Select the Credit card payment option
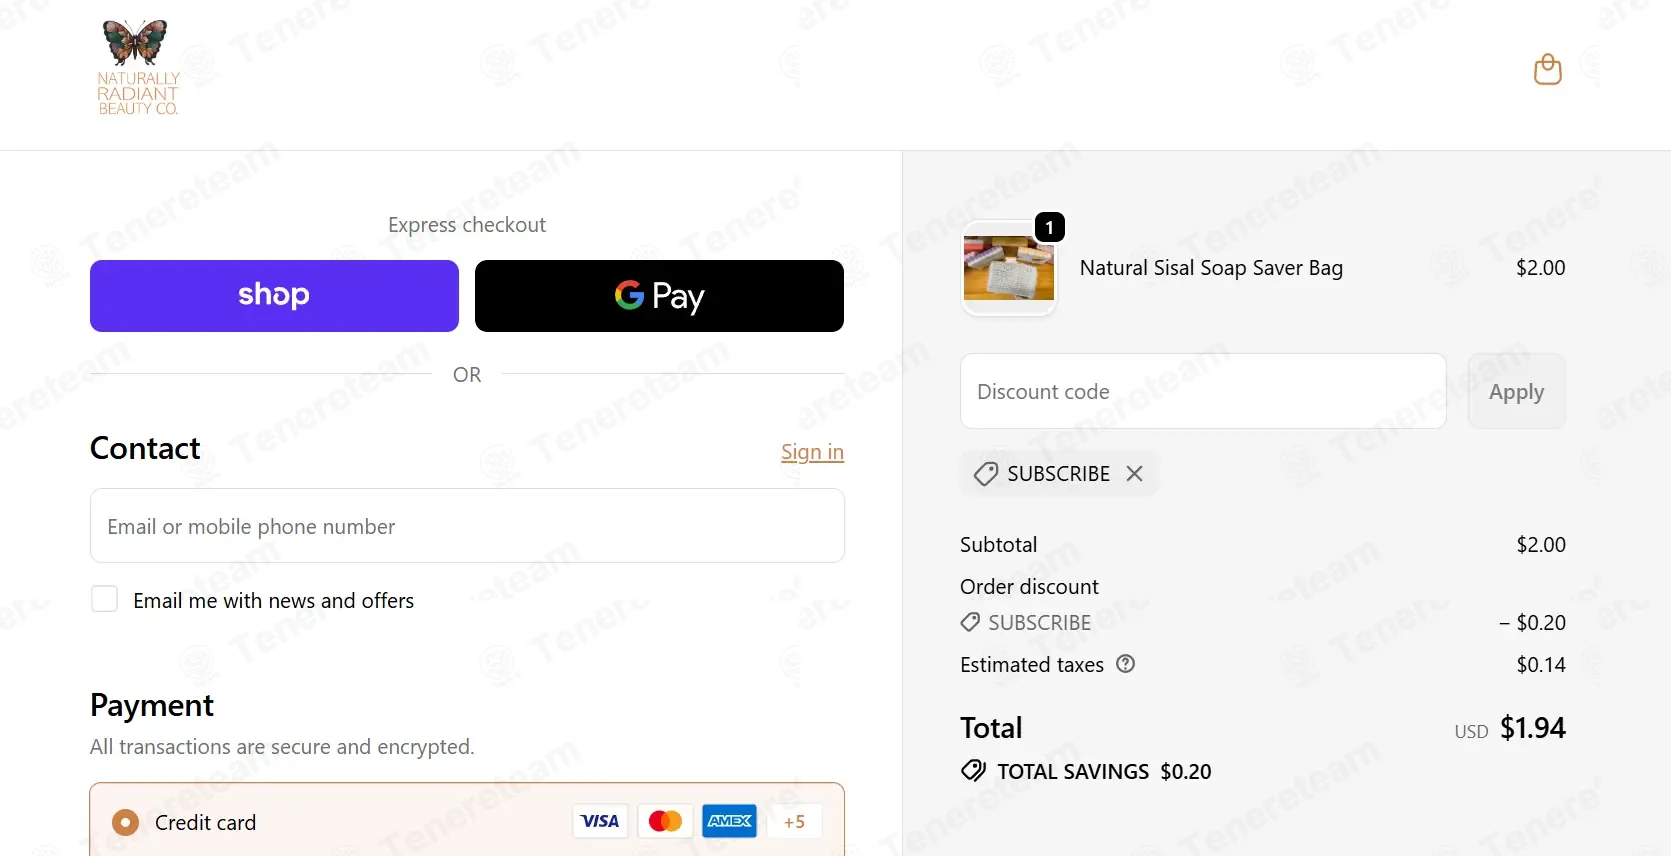The width and height of the screenshot is (1671, 856). [x=125, y=822]
